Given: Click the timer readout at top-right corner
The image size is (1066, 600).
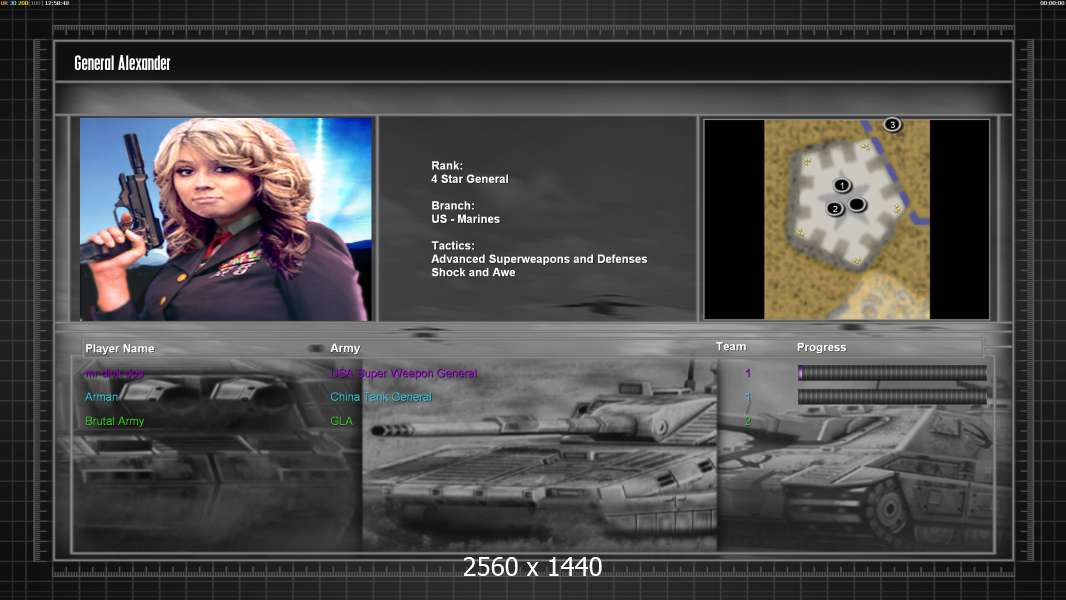Looking at the screenshot, I should 1052,3.
